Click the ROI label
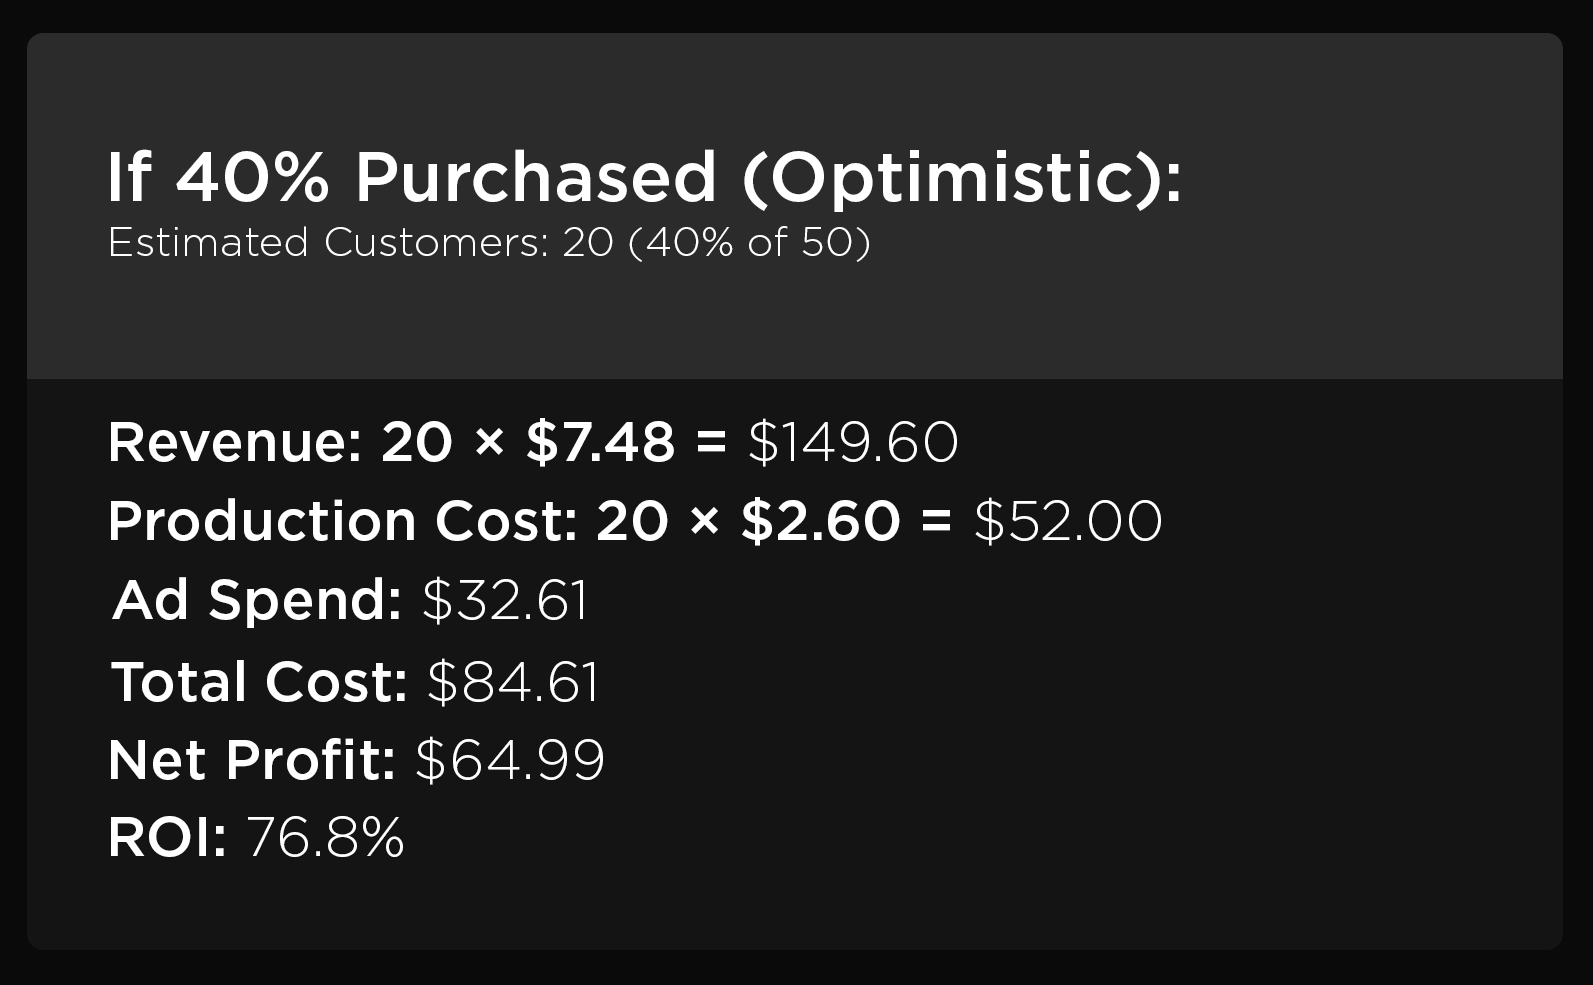 click(167, 838)
